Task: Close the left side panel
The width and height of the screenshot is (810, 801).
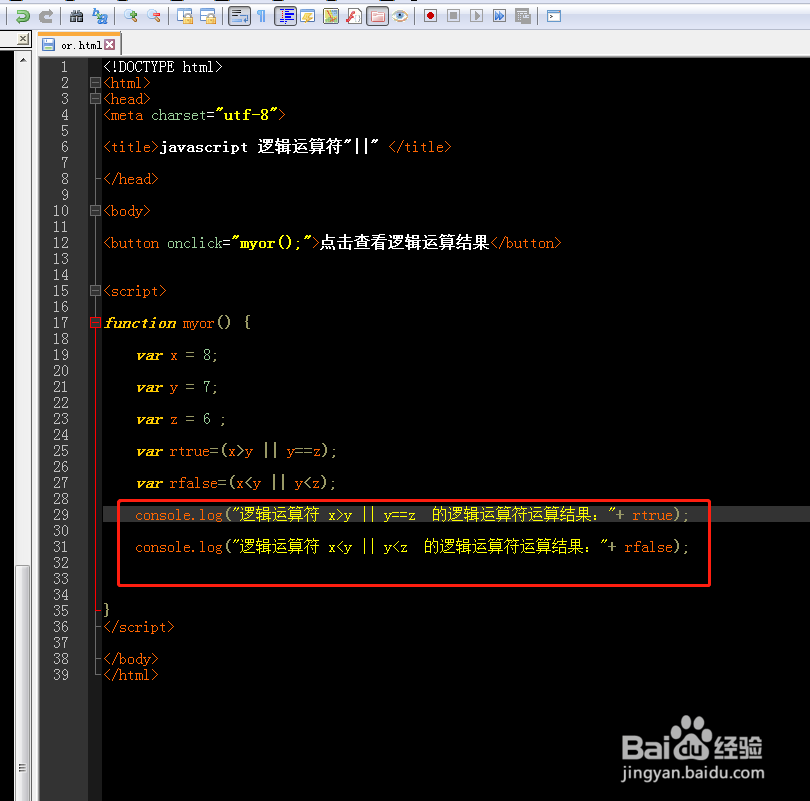Action: coord(23,39)
